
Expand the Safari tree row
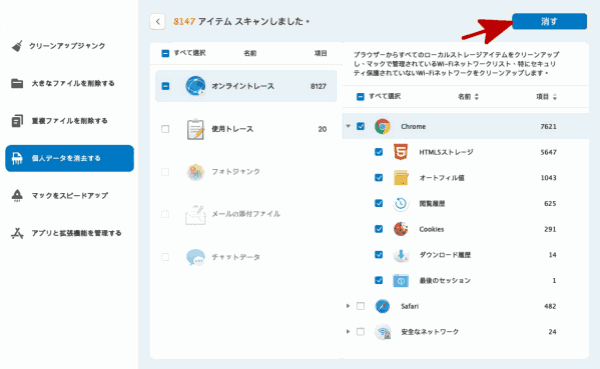(x=348, y=306)
